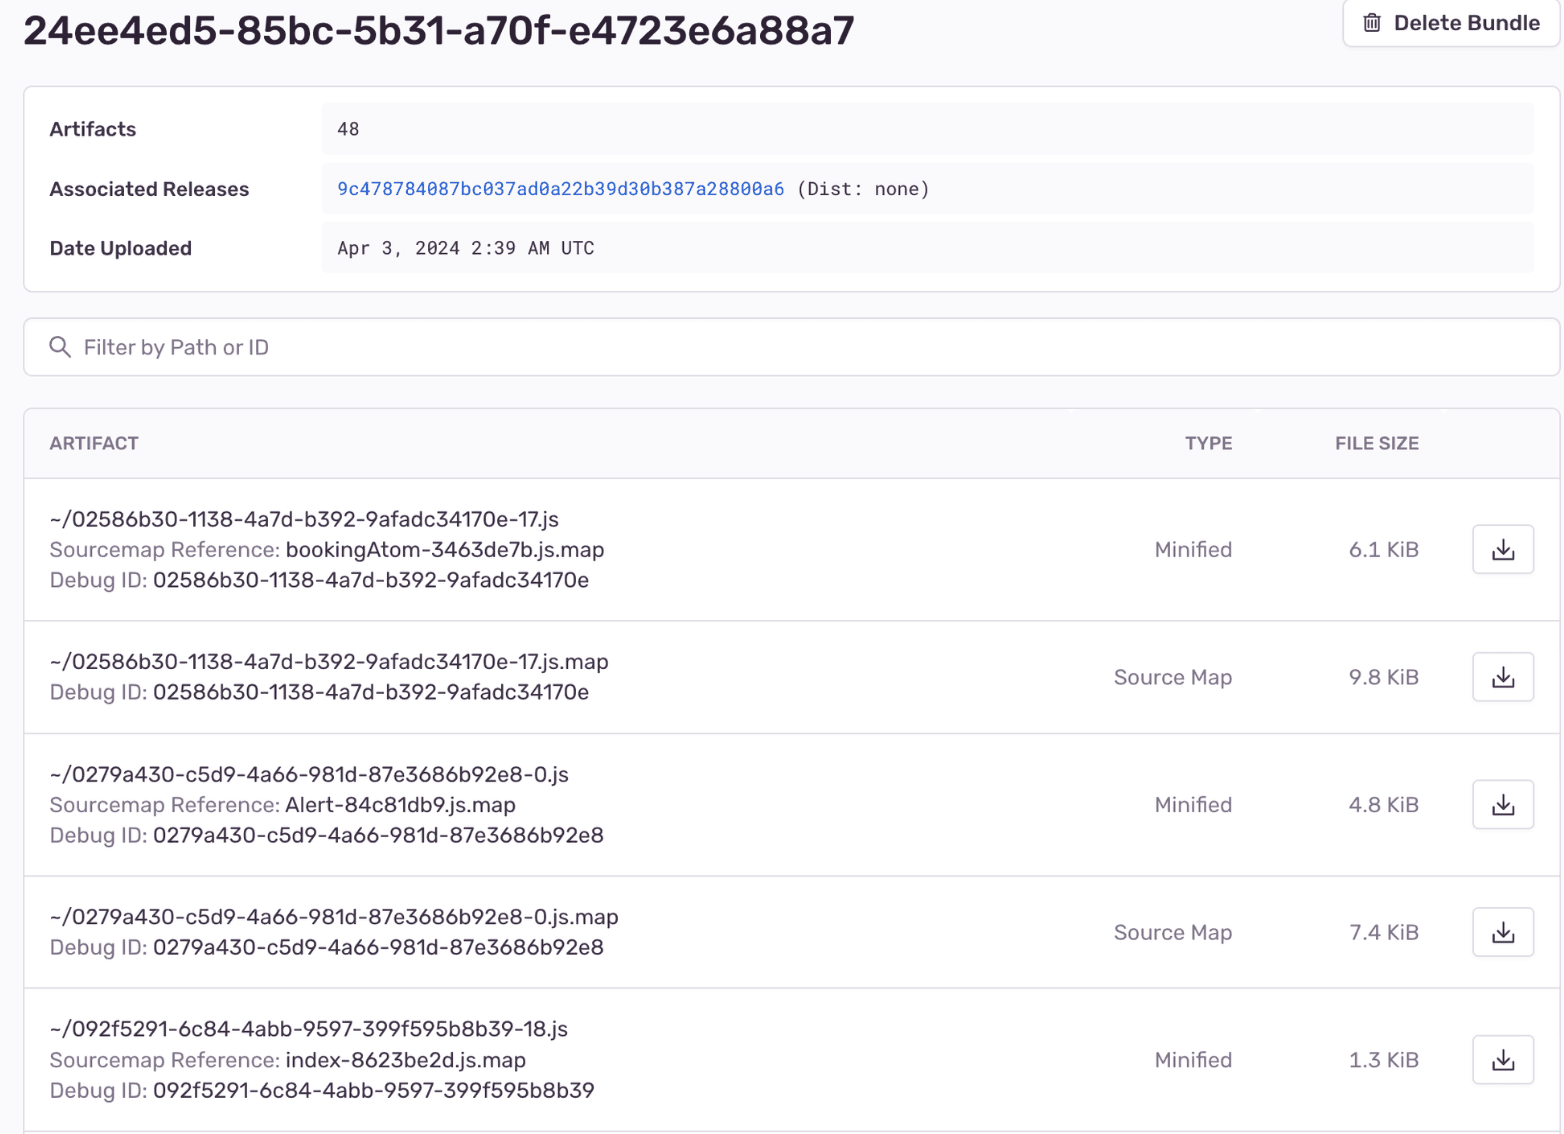The width and height of the screenshot is (1564, 1134).
Task: Click the artifact path ending in -0.js.map
Action: (334, 917)
